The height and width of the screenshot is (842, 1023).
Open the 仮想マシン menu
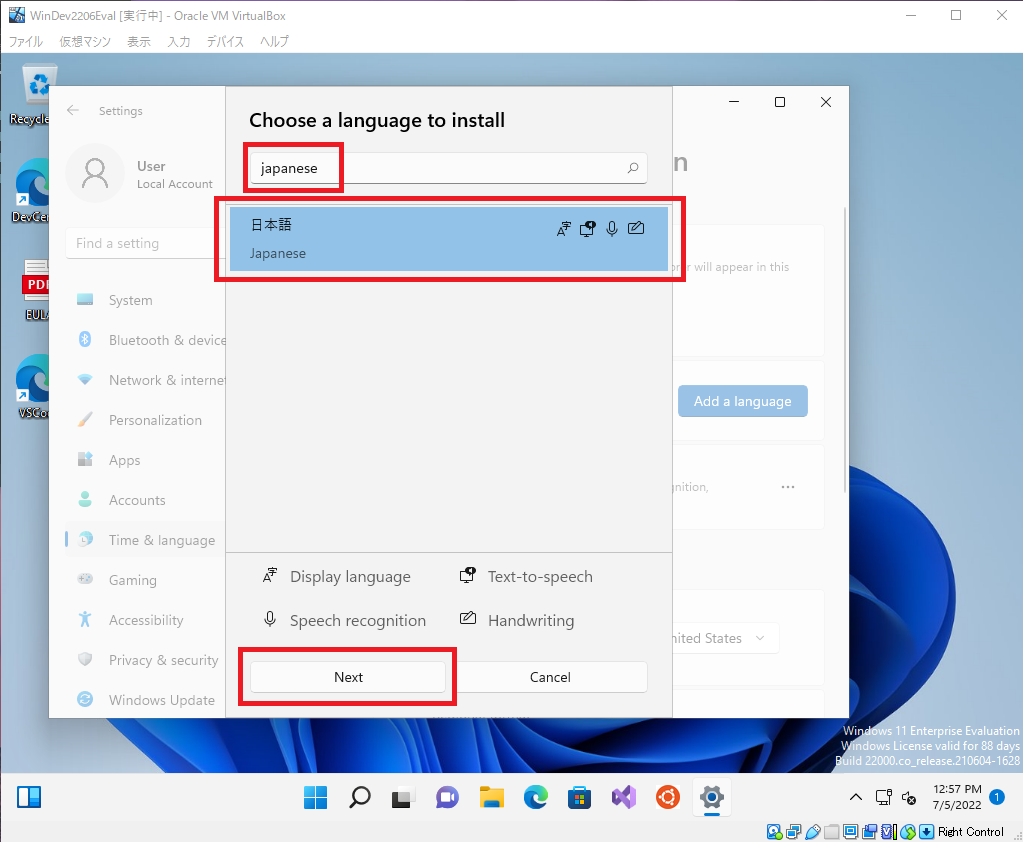coord(85,41)
